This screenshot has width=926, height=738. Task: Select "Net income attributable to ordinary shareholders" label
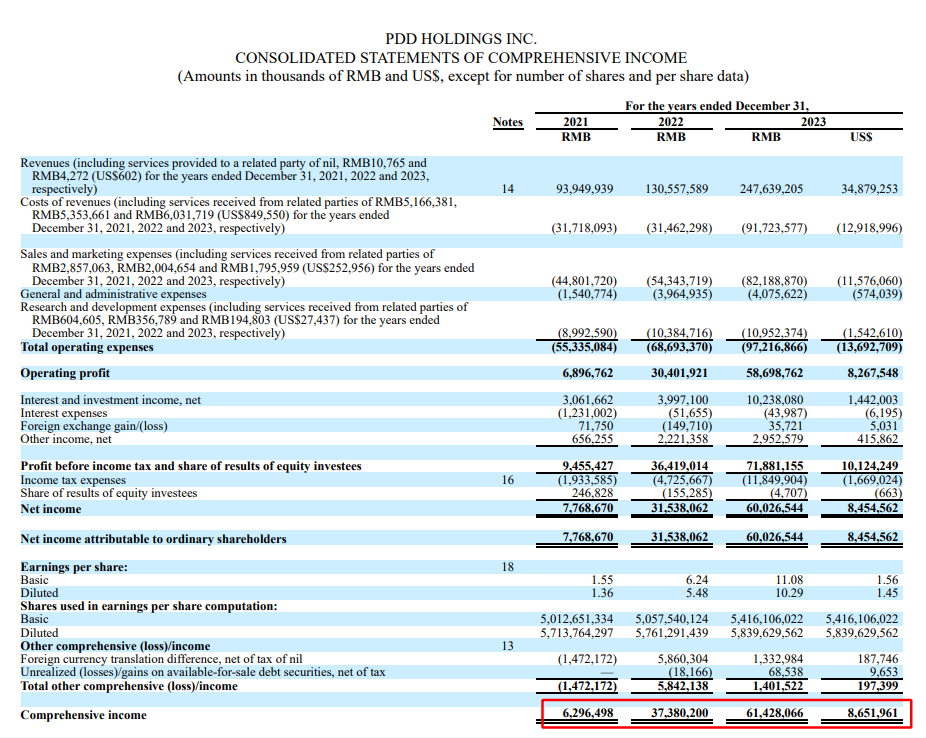154,539
